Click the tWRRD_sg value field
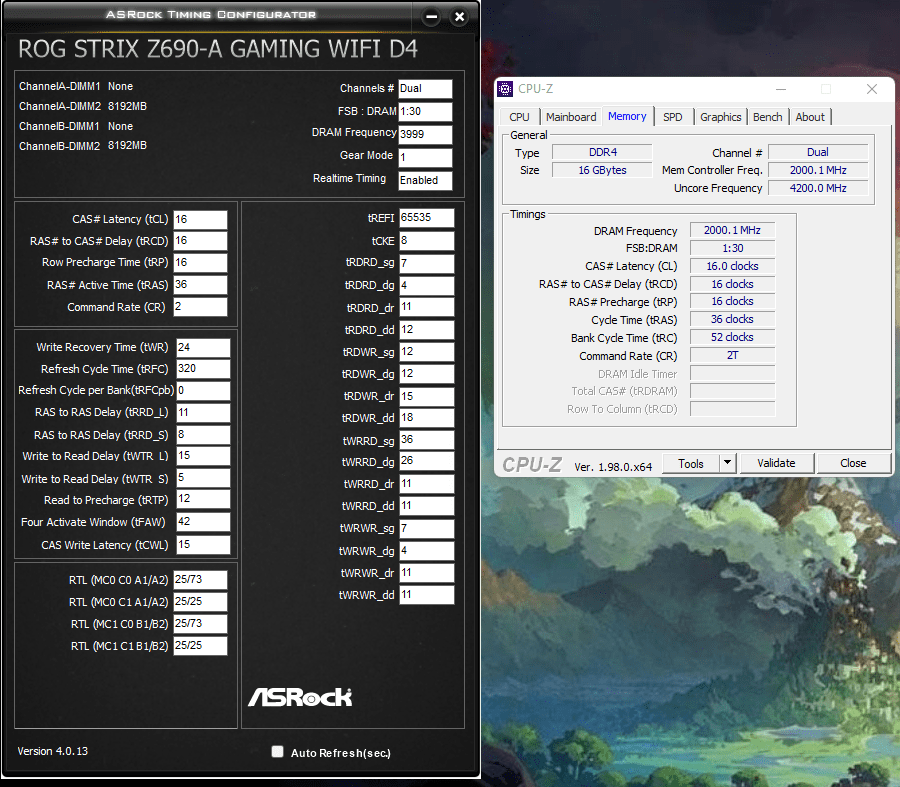Image resolution: width=900 pixels, height=787 pixels. (x=427, y=440)
